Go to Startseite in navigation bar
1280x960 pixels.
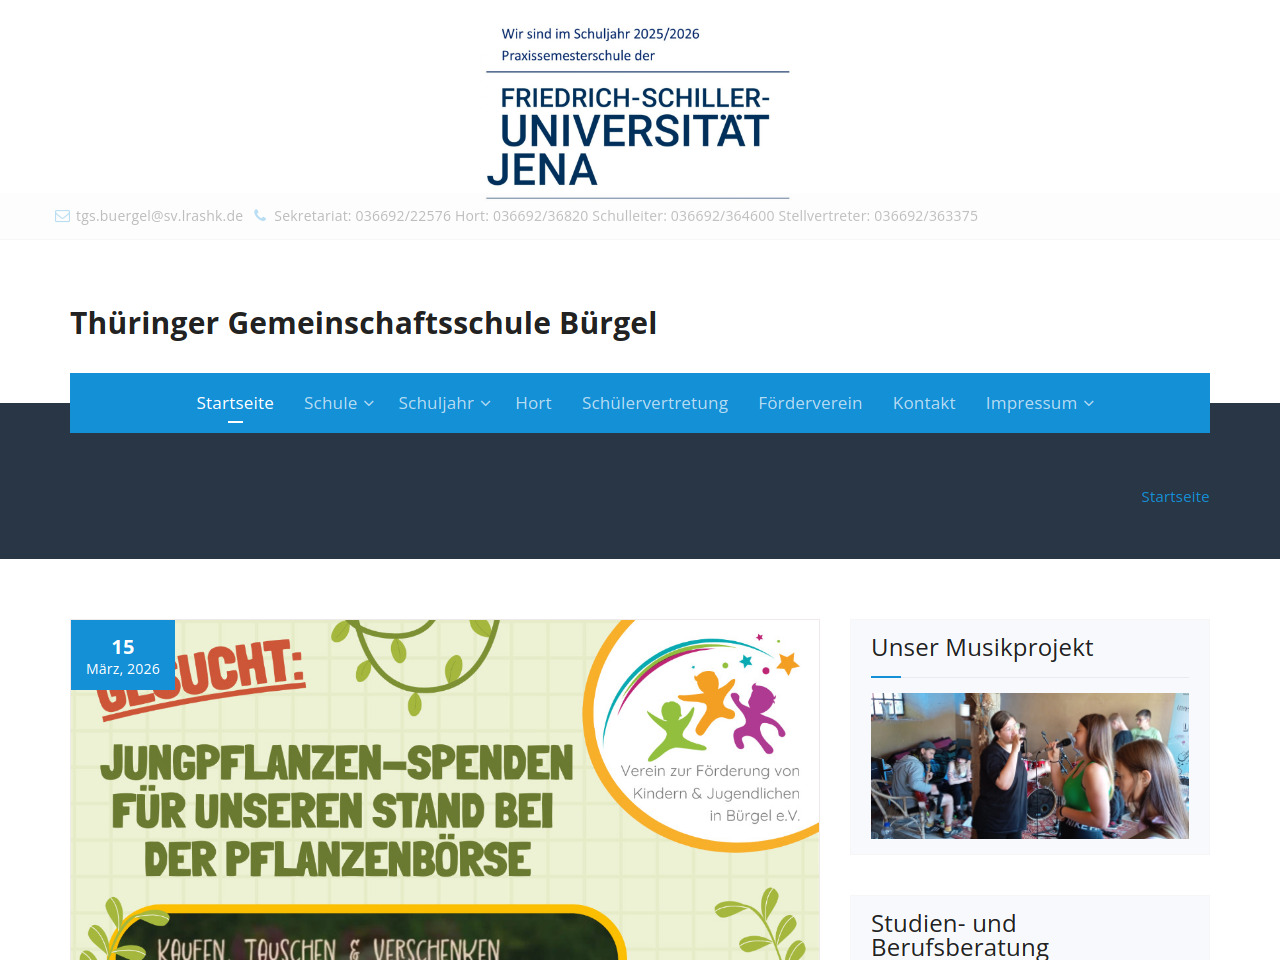point(235,403)
